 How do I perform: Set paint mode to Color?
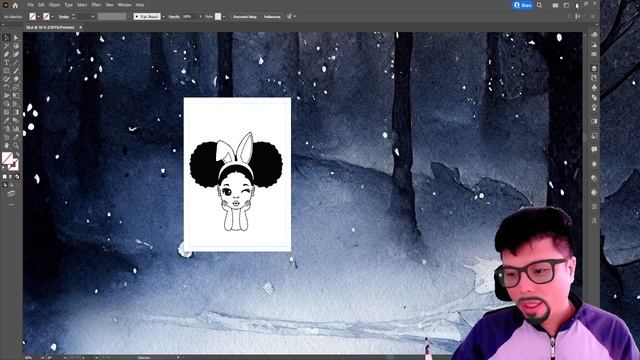4,177
